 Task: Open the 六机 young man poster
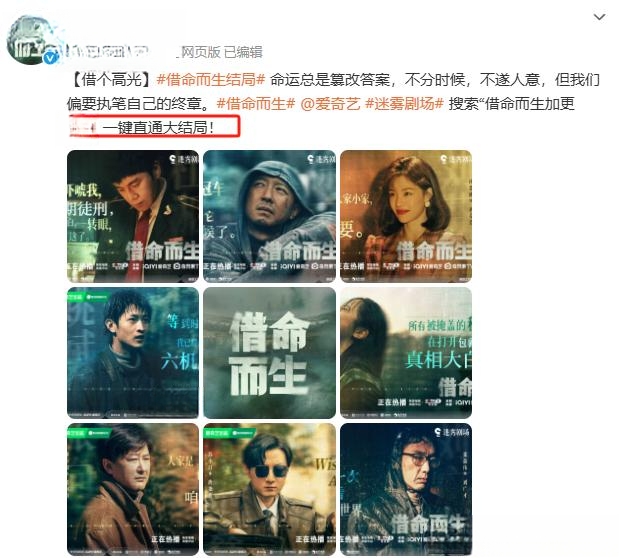click(133, 353)
